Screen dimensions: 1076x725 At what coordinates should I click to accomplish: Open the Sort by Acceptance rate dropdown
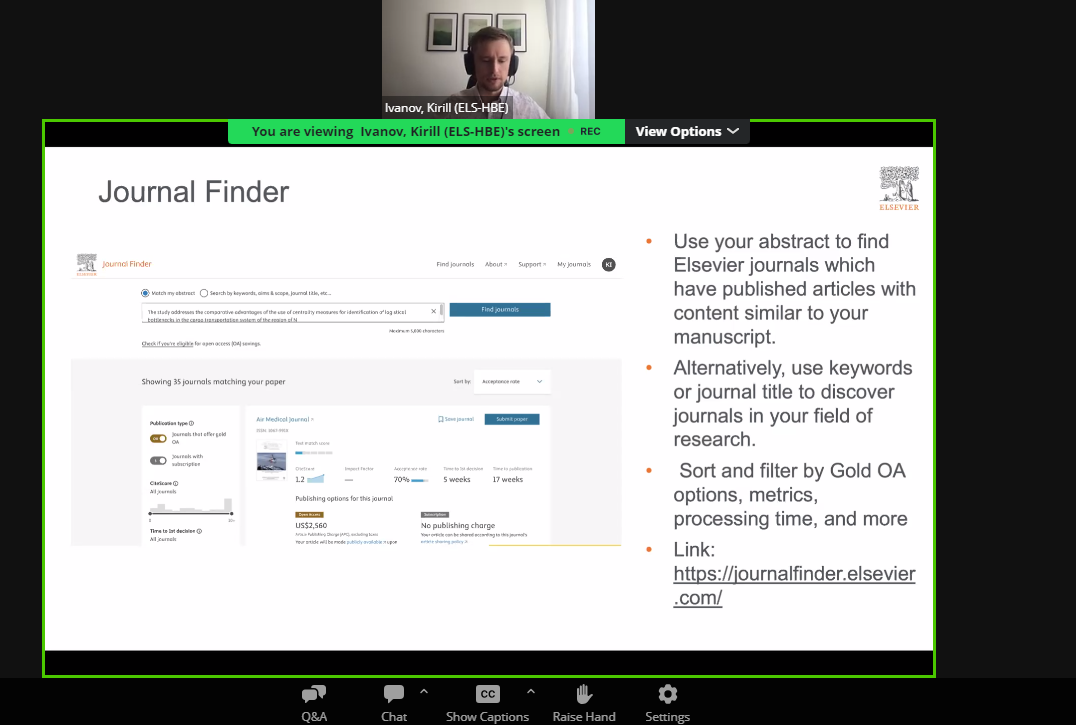pos(512,381)
